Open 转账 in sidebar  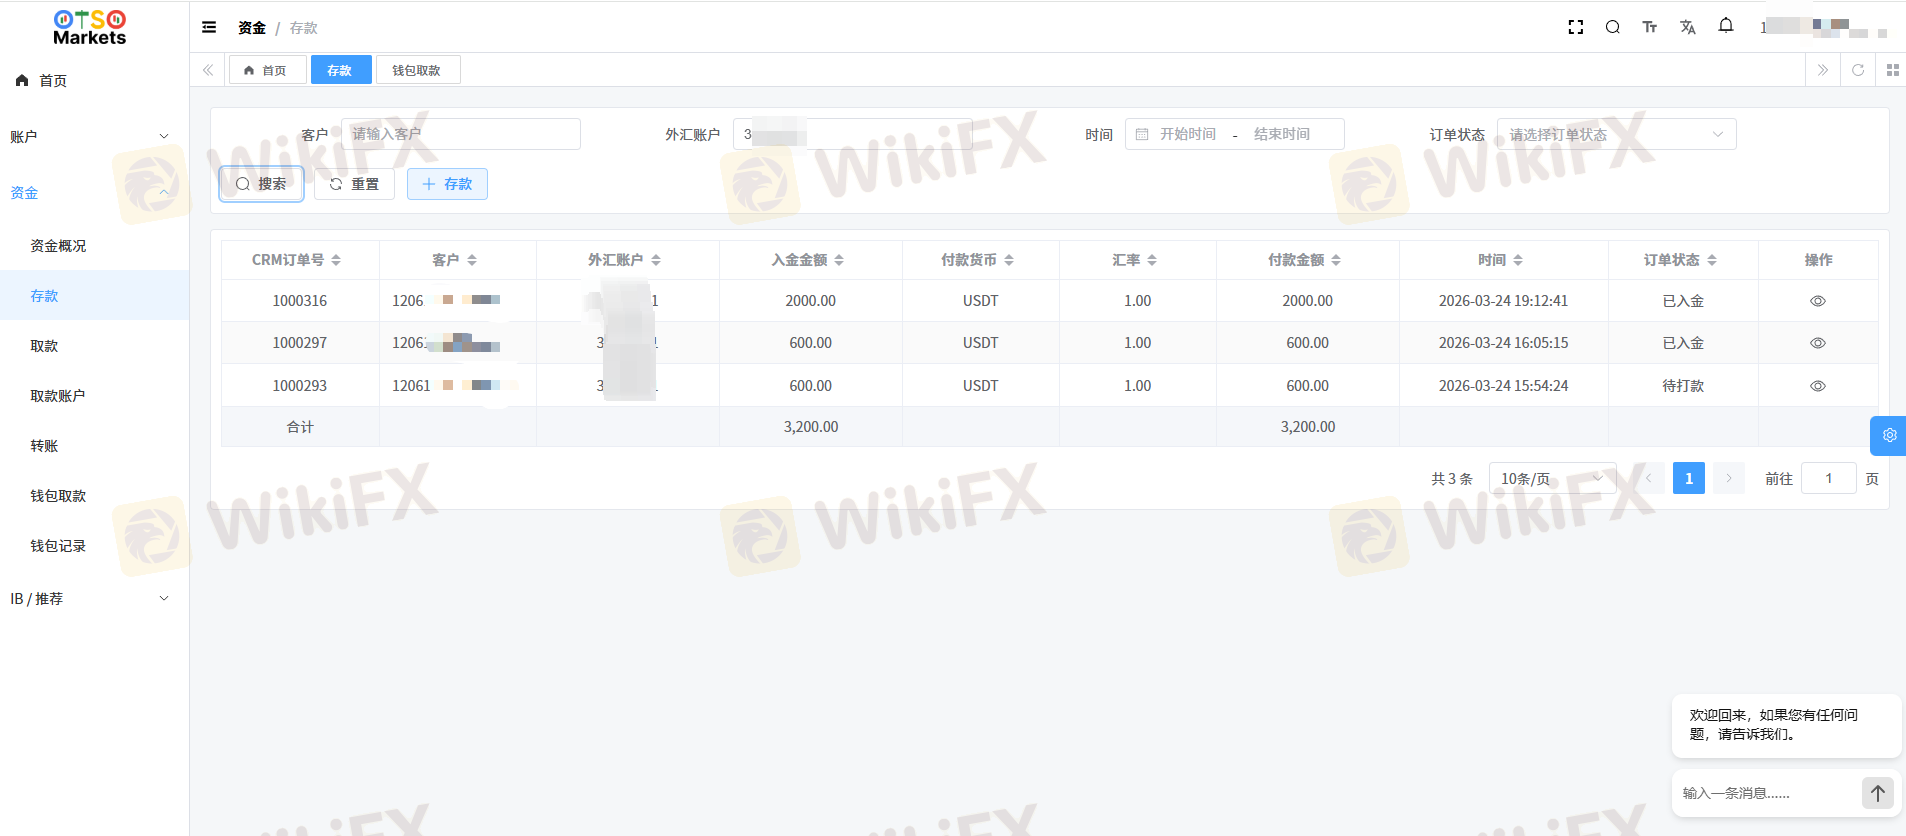coord(94,446)
